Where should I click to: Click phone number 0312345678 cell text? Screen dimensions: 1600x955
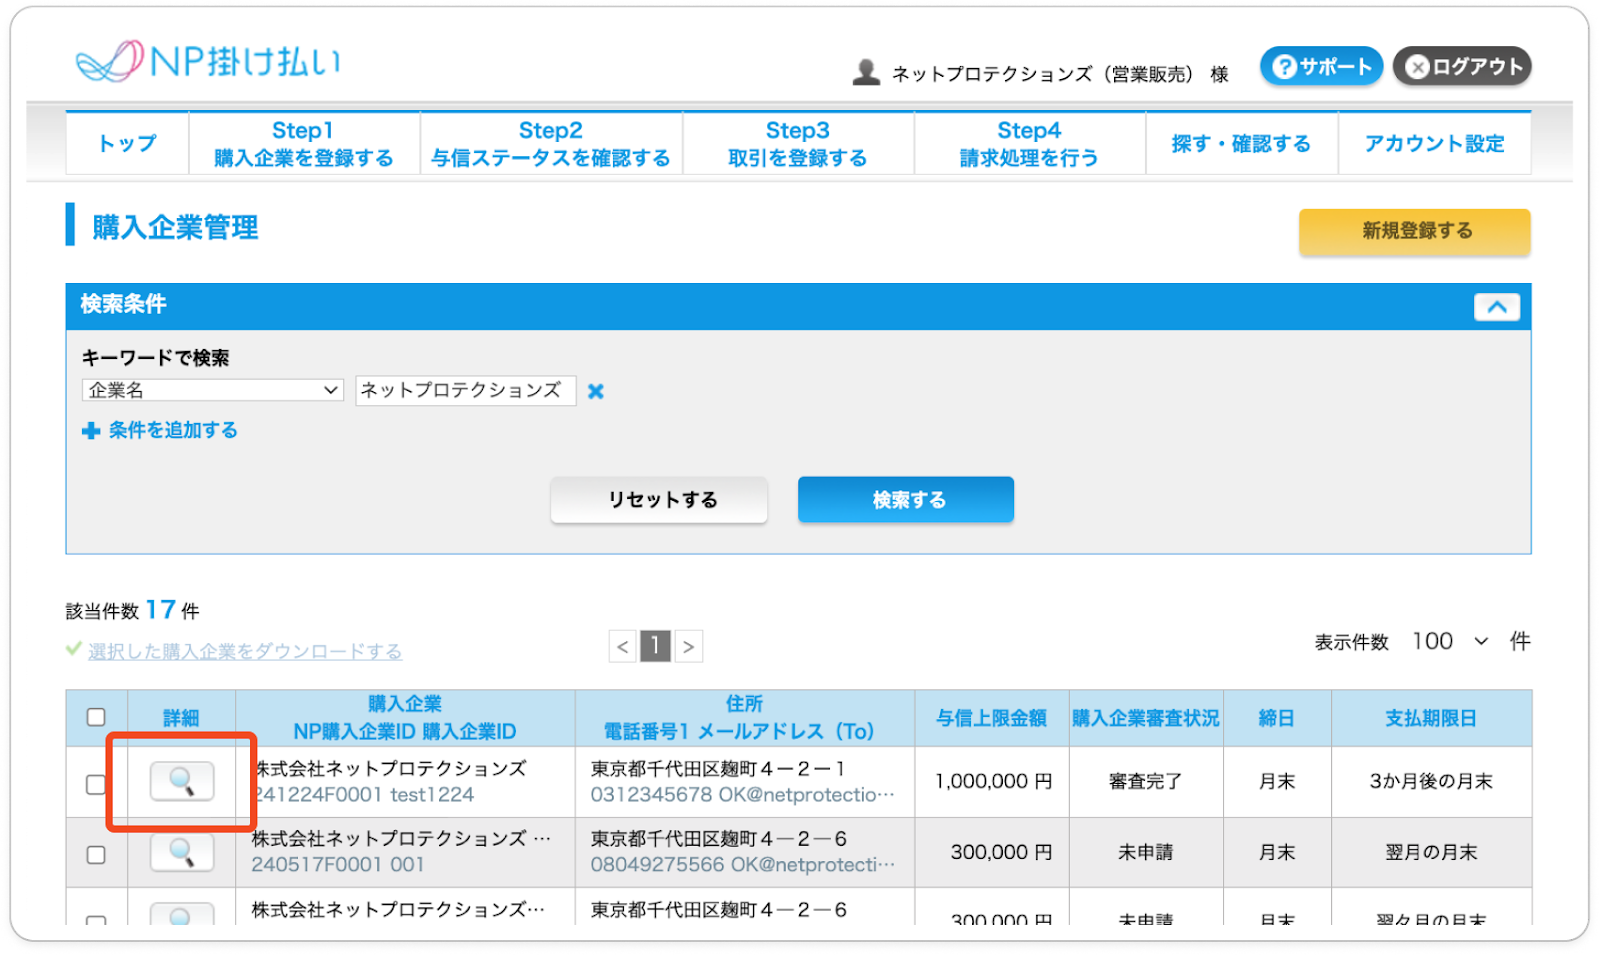point(651,795)
